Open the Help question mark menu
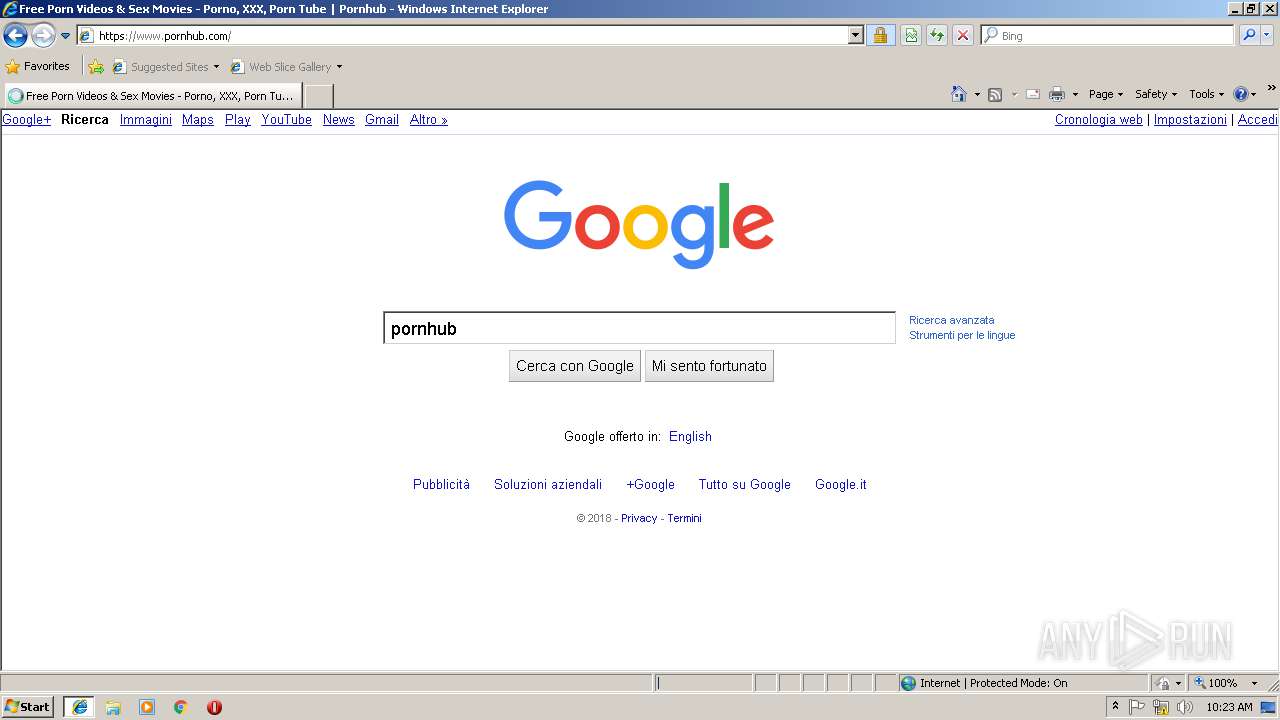Image resolution: width=1280 pixels, height=720 pixels. (1245, 94)
